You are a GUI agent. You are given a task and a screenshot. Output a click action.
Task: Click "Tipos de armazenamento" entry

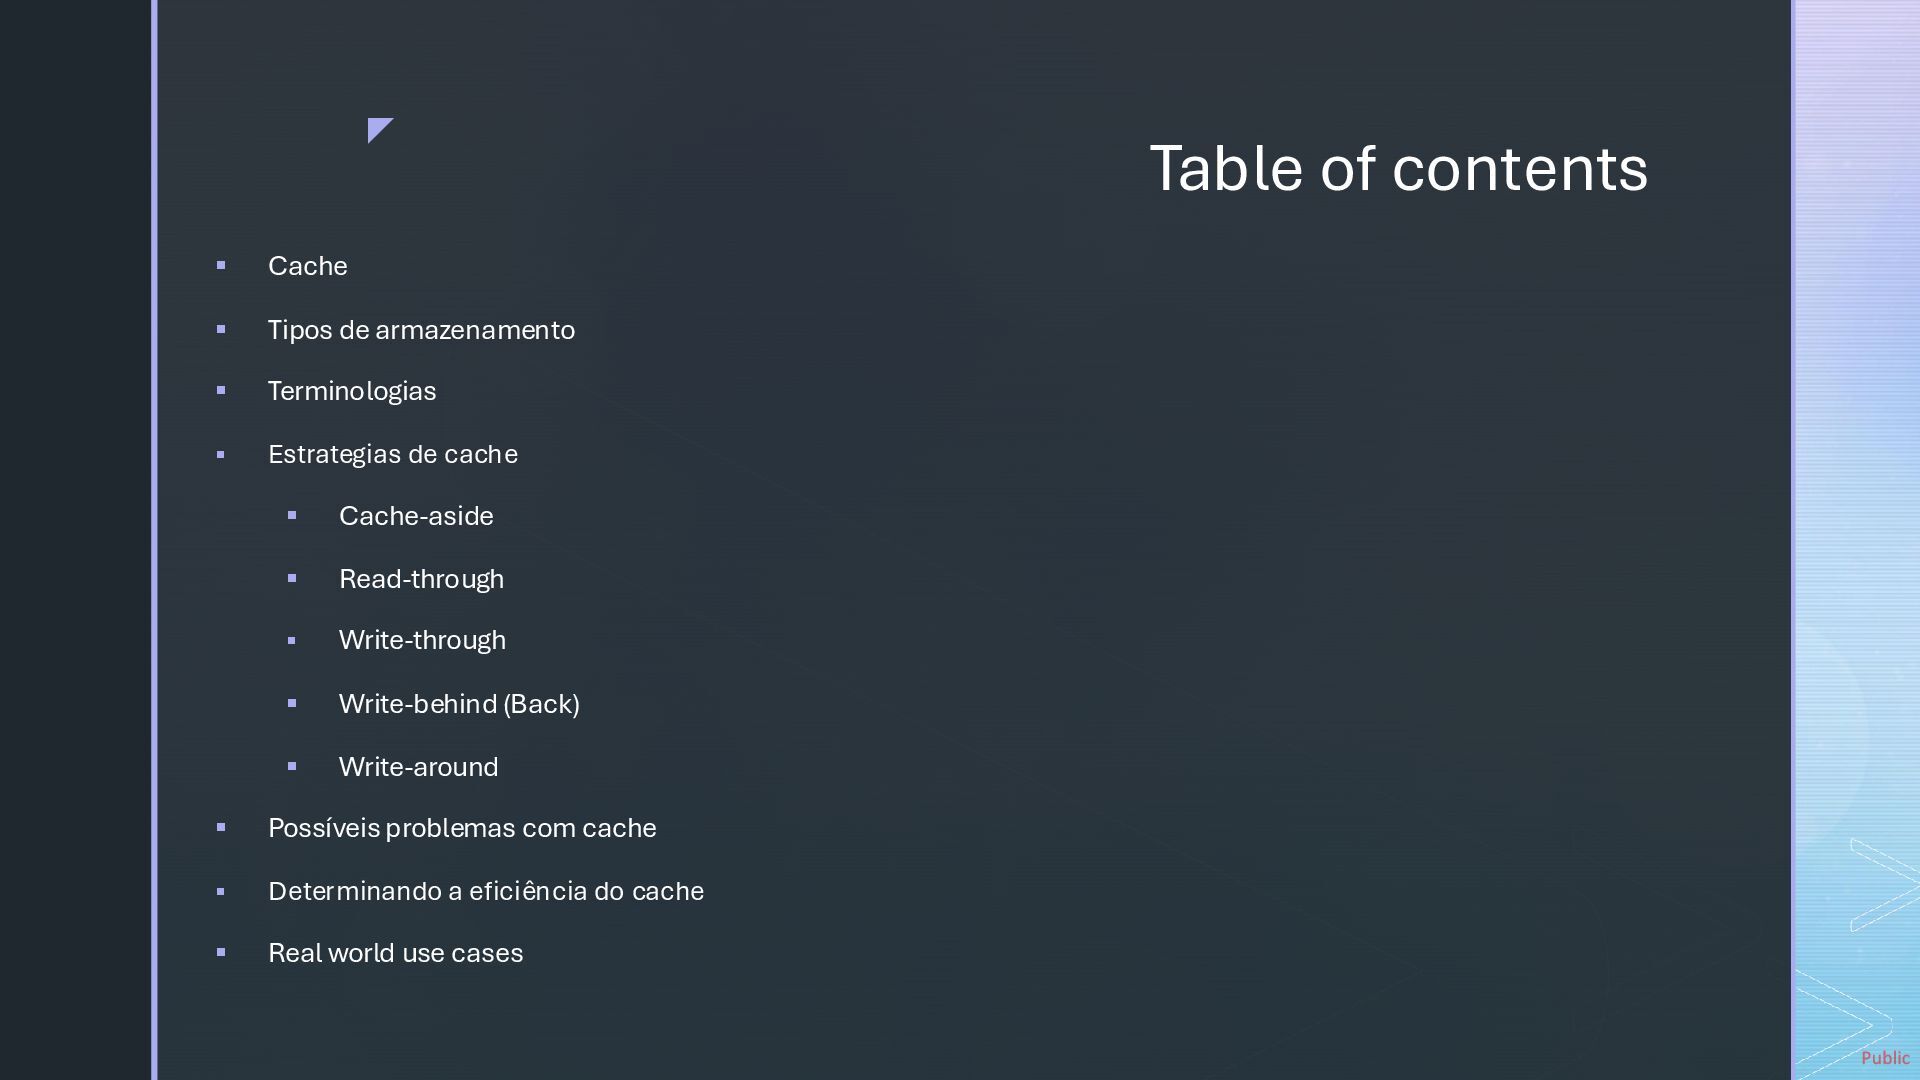click(421, 330)
